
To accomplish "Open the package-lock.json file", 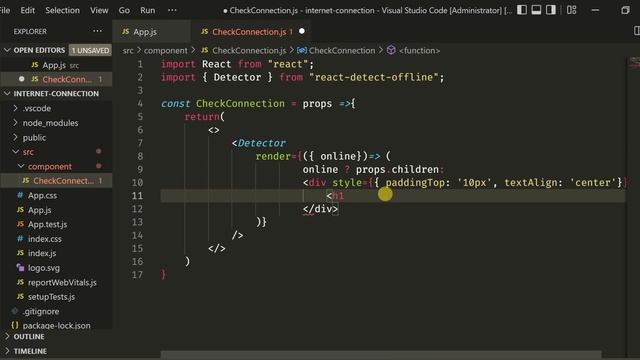I will (56, 325).
